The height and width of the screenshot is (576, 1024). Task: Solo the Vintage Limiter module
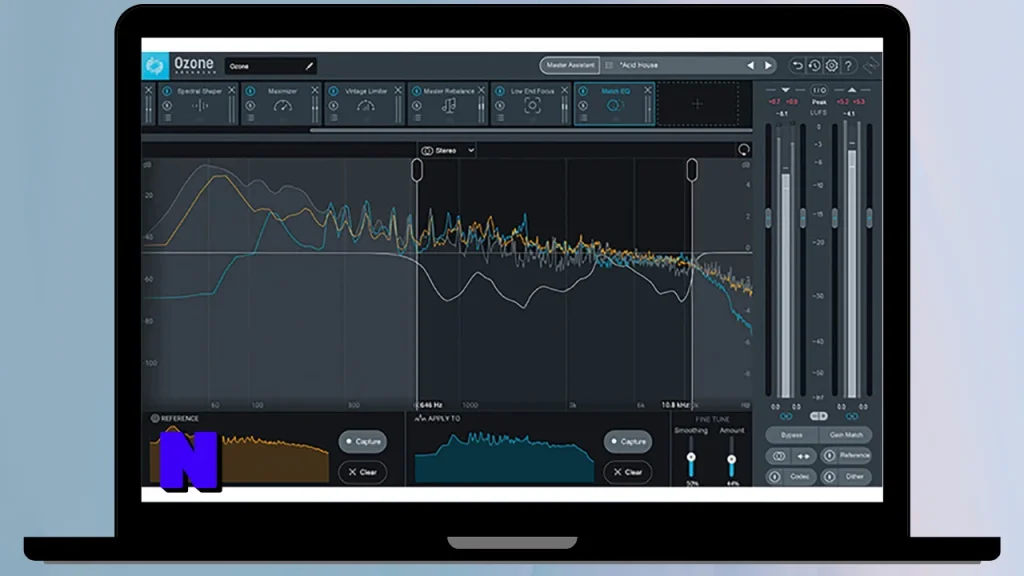334,106
